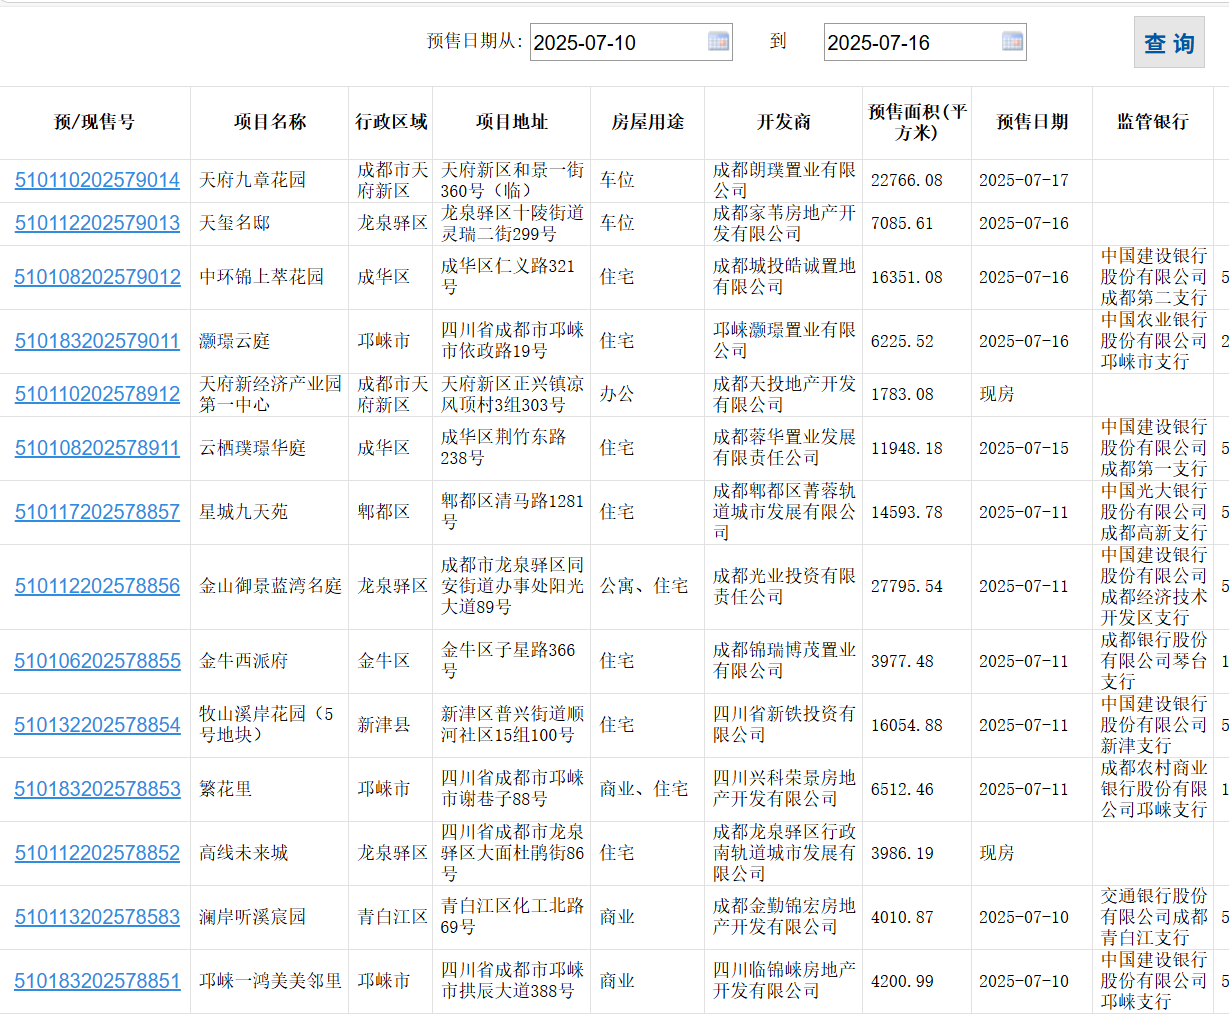
Task: Open presale number 510108202579012
Action: 97,277
